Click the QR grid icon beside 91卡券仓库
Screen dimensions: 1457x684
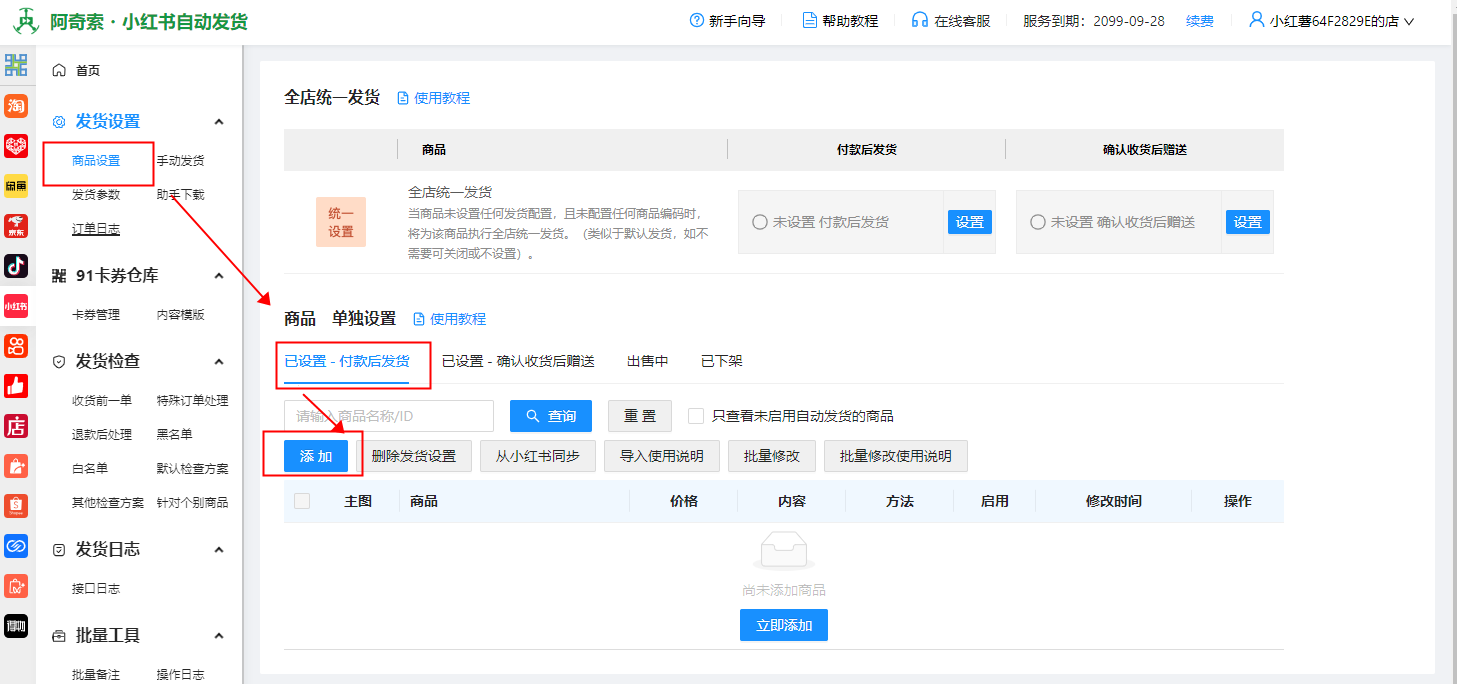pos(59,276)
